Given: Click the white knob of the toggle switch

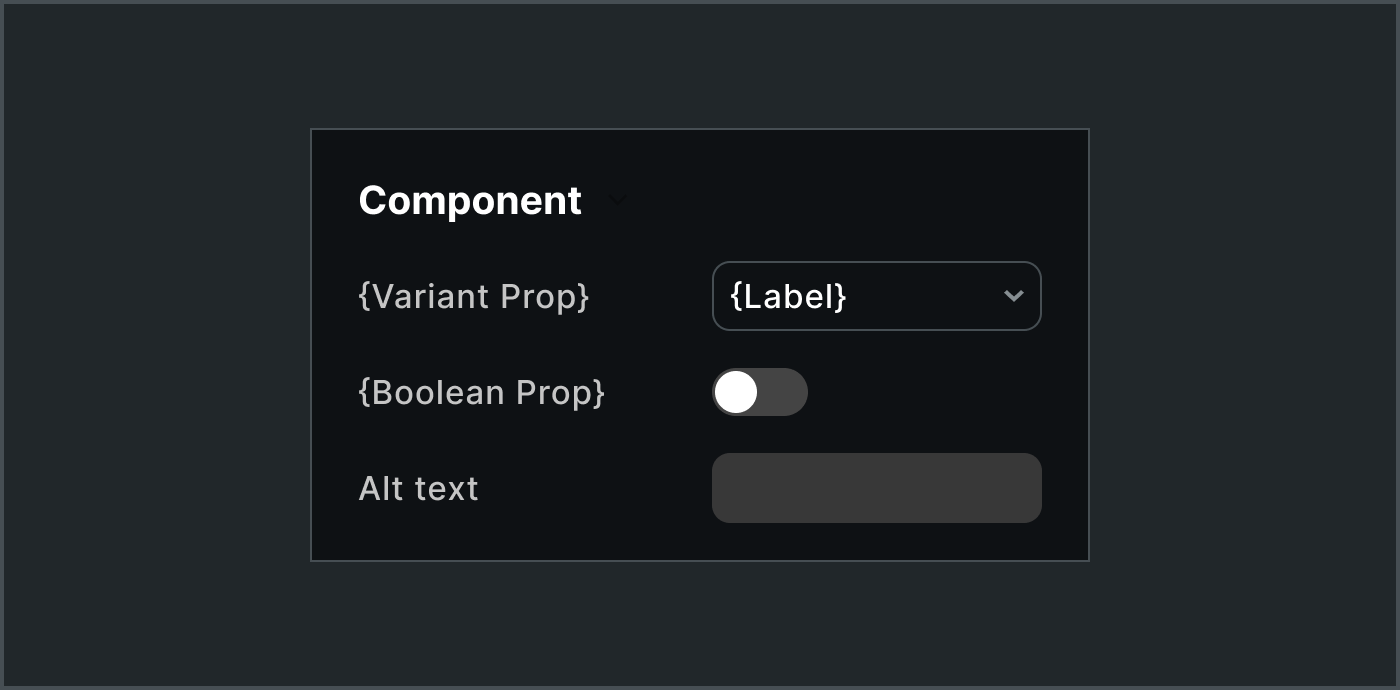Looking at the screenshot, I should pos(736,392).
